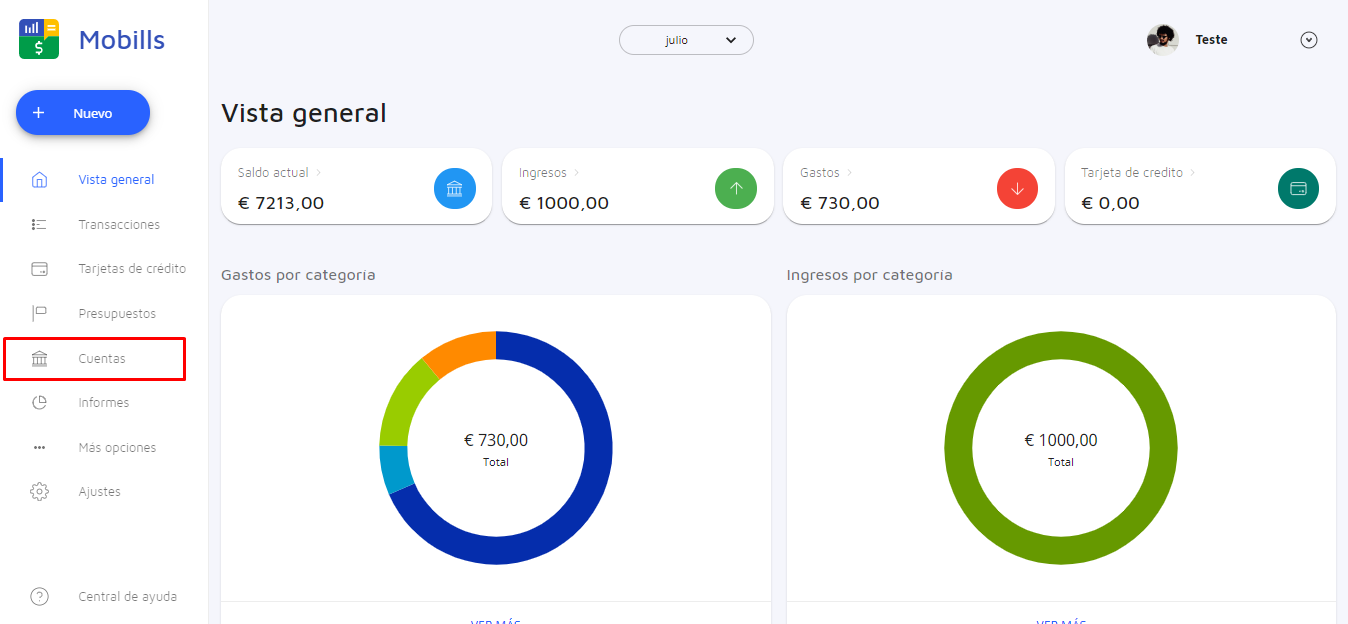Click the Ajustes gear icon in sidebar

click(x=40, y=492)
